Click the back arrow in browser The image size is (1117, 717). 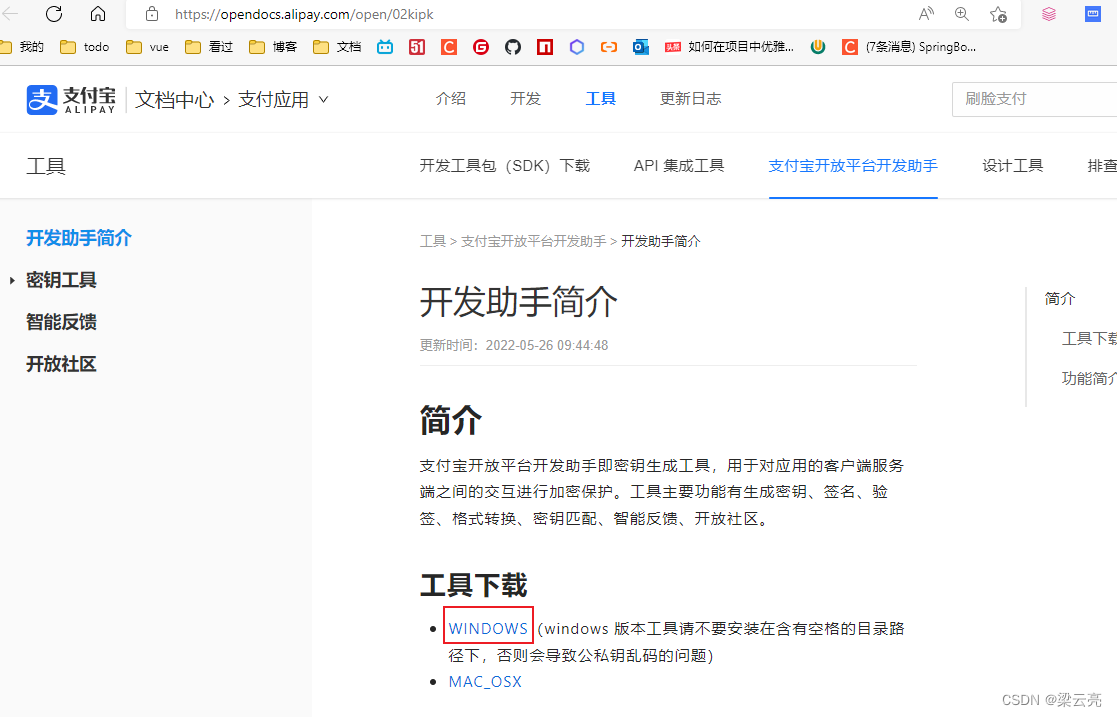[x=10, y=14]
